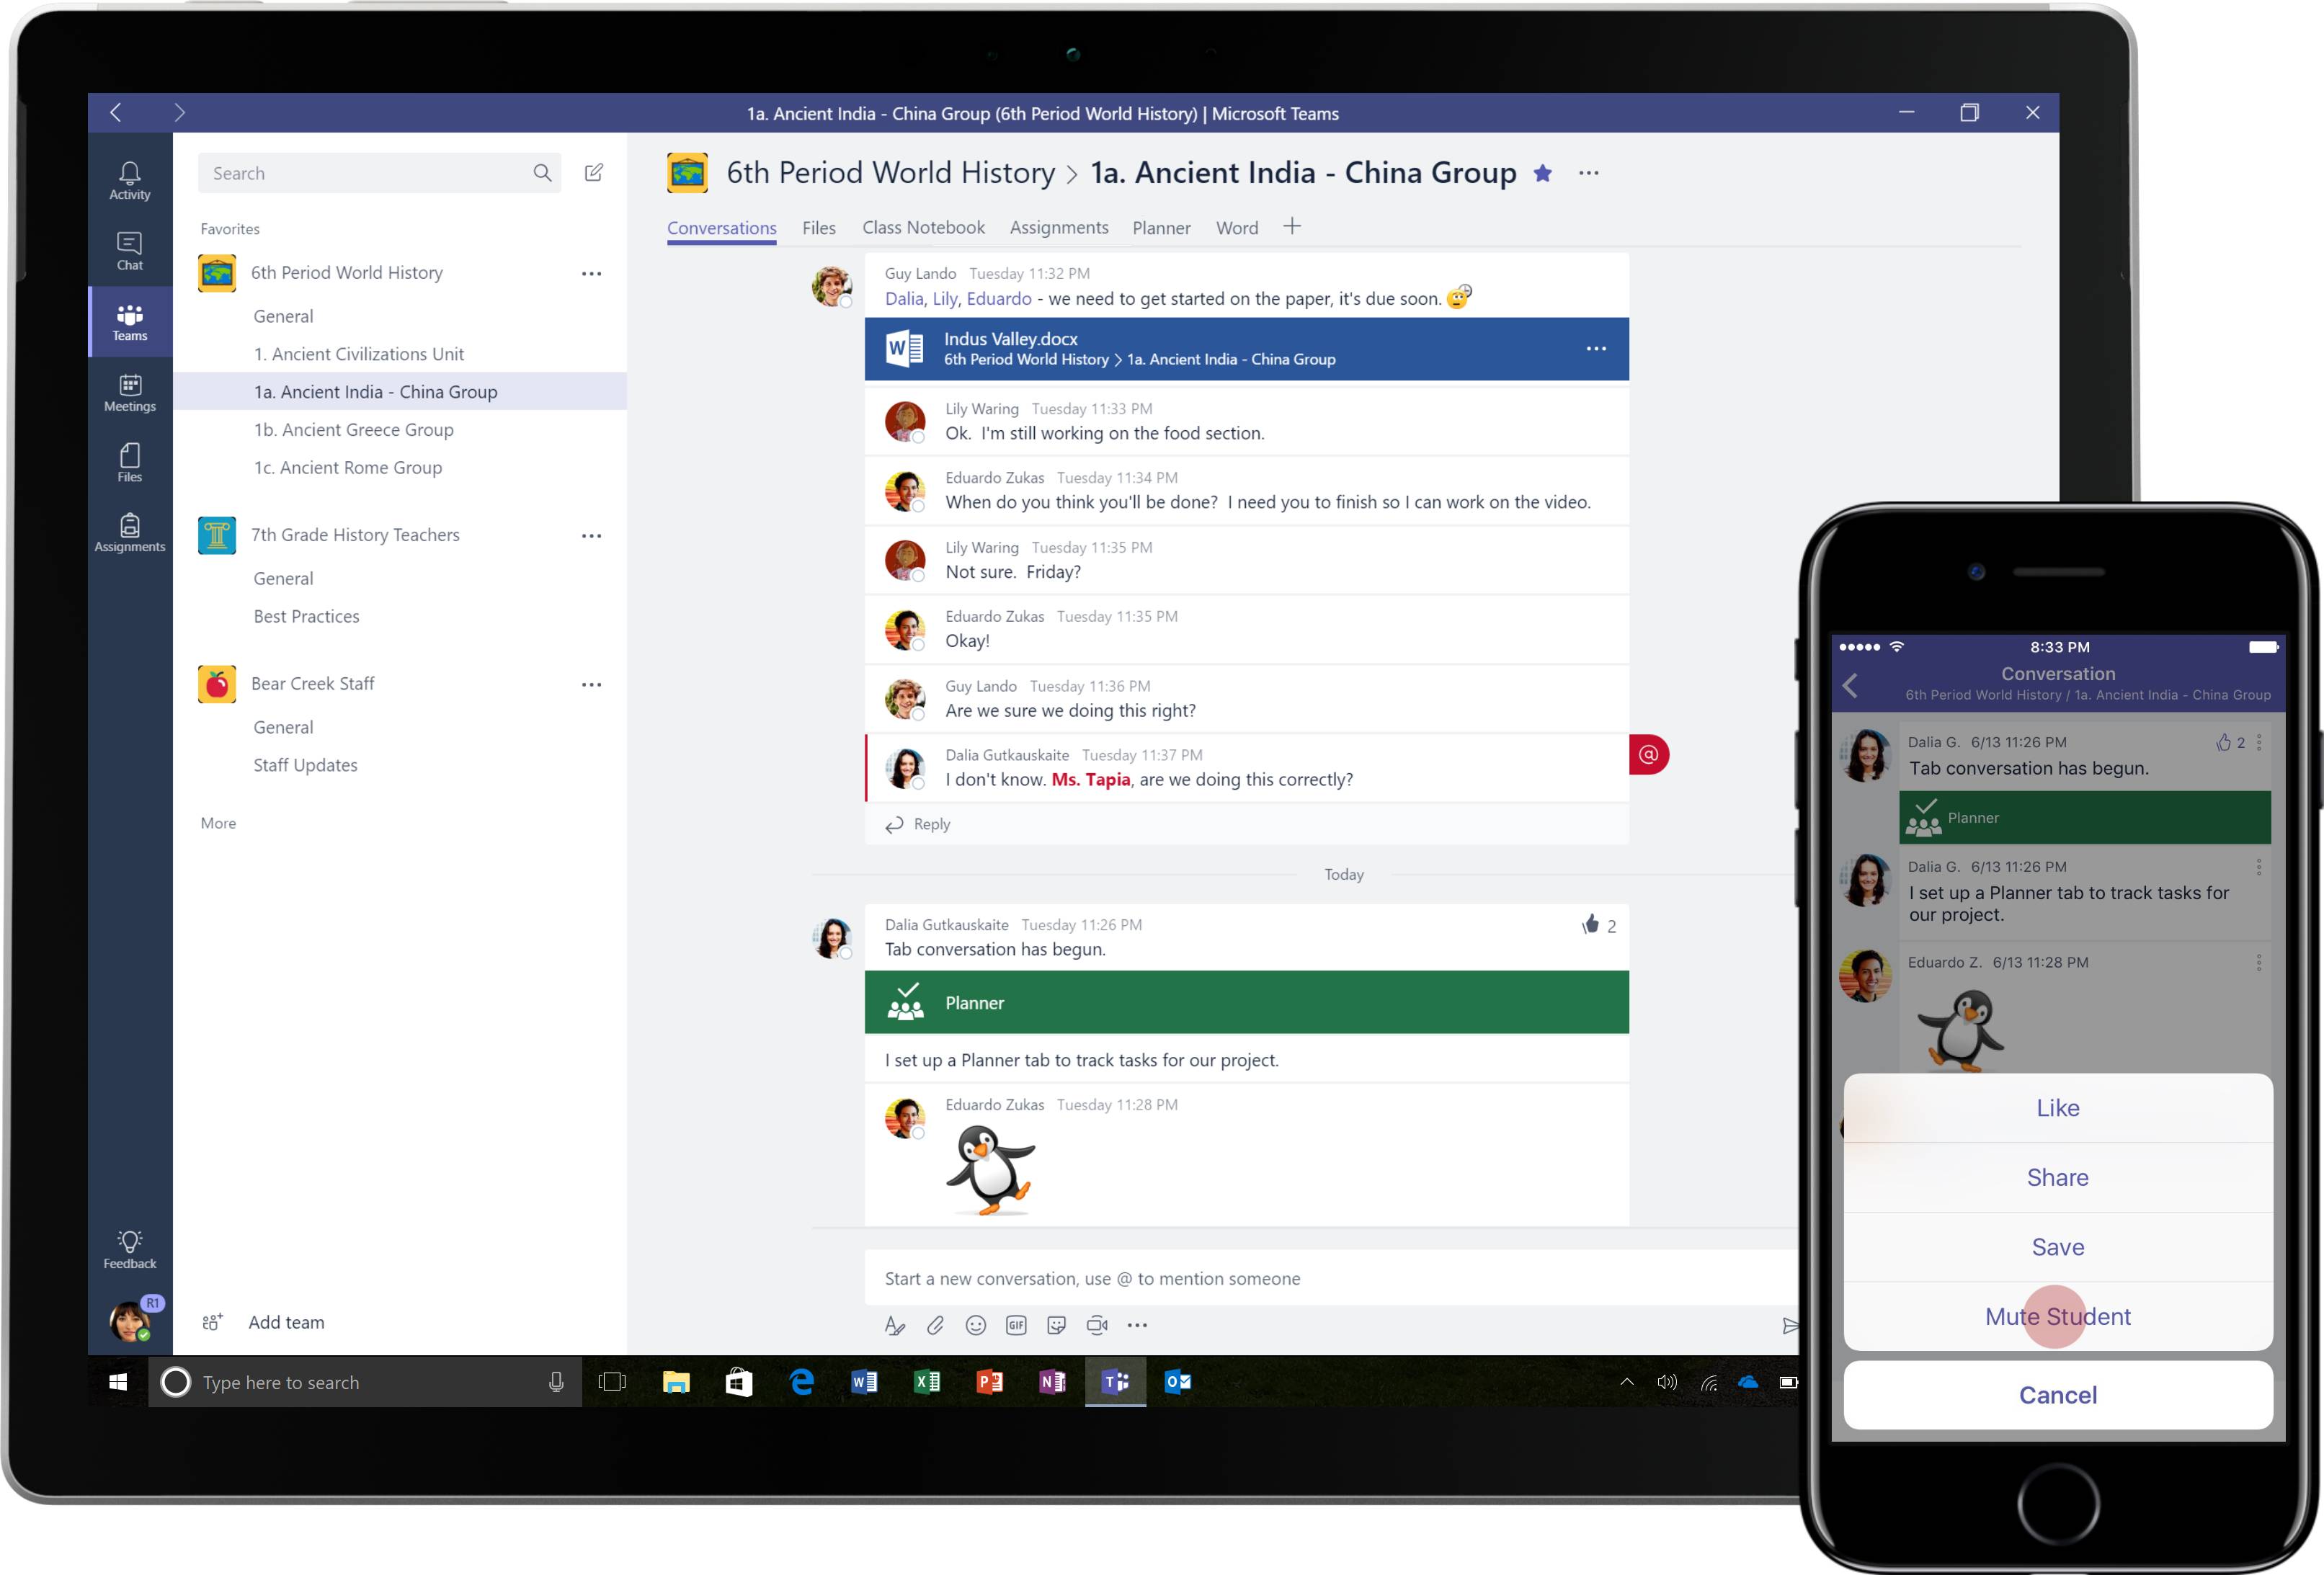Toggle favorite star for this channel
This screenshot has width=2324, height=1575.
1543,173
